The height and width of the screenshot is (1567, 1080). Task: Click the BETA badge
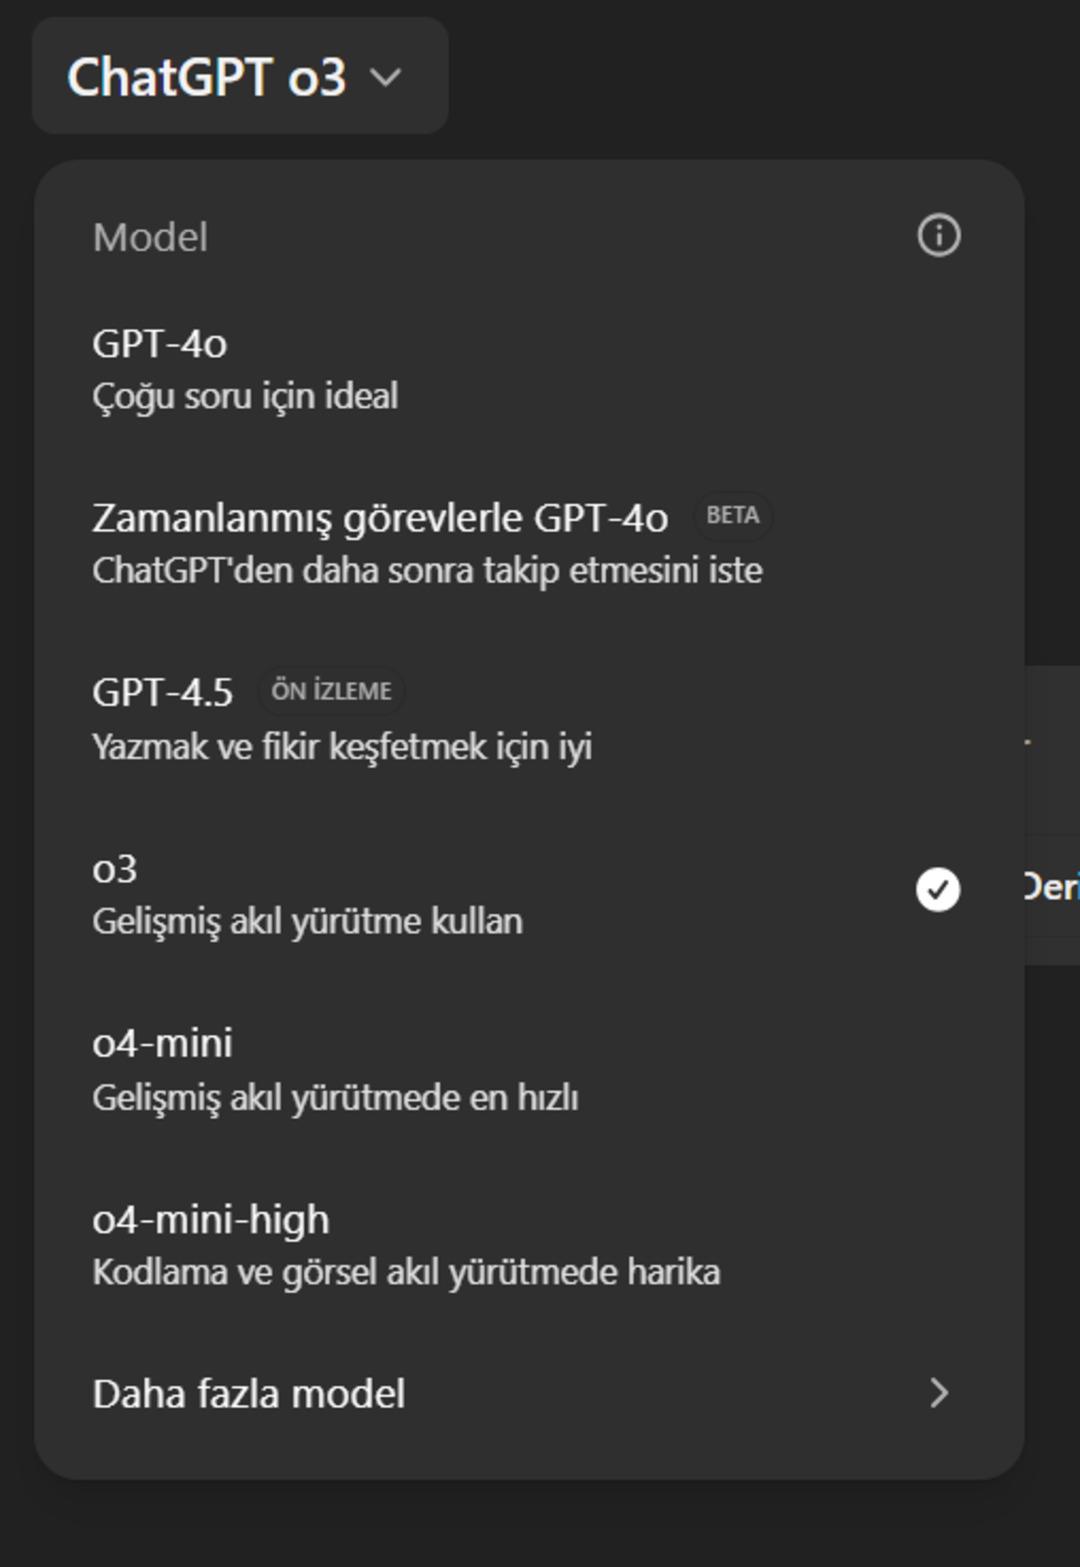(733, 516)
